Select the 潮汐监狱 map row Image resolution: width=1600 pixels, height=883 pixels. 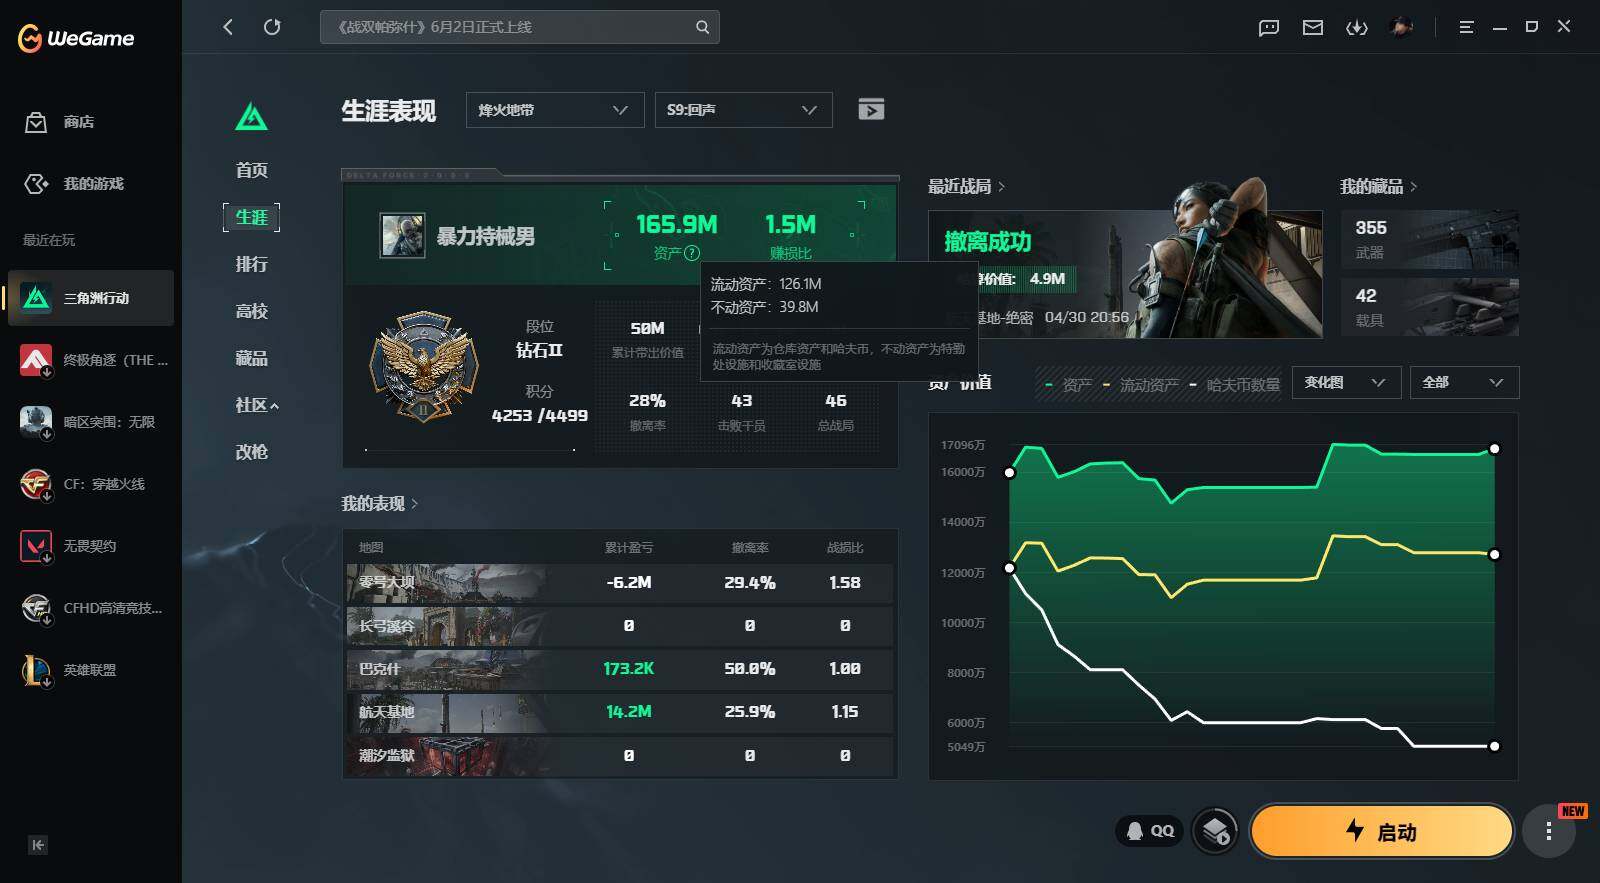coord(620,756)
